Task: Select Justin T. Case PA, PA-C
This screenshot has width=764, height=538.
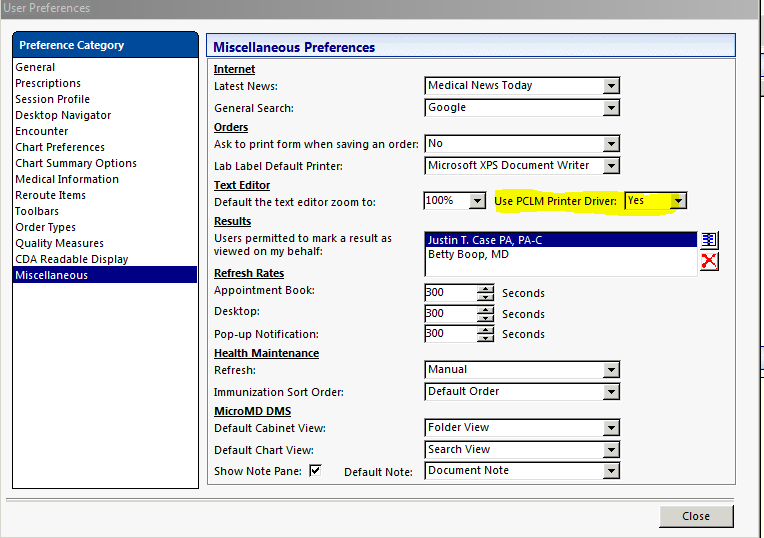Action: (561, 240)
